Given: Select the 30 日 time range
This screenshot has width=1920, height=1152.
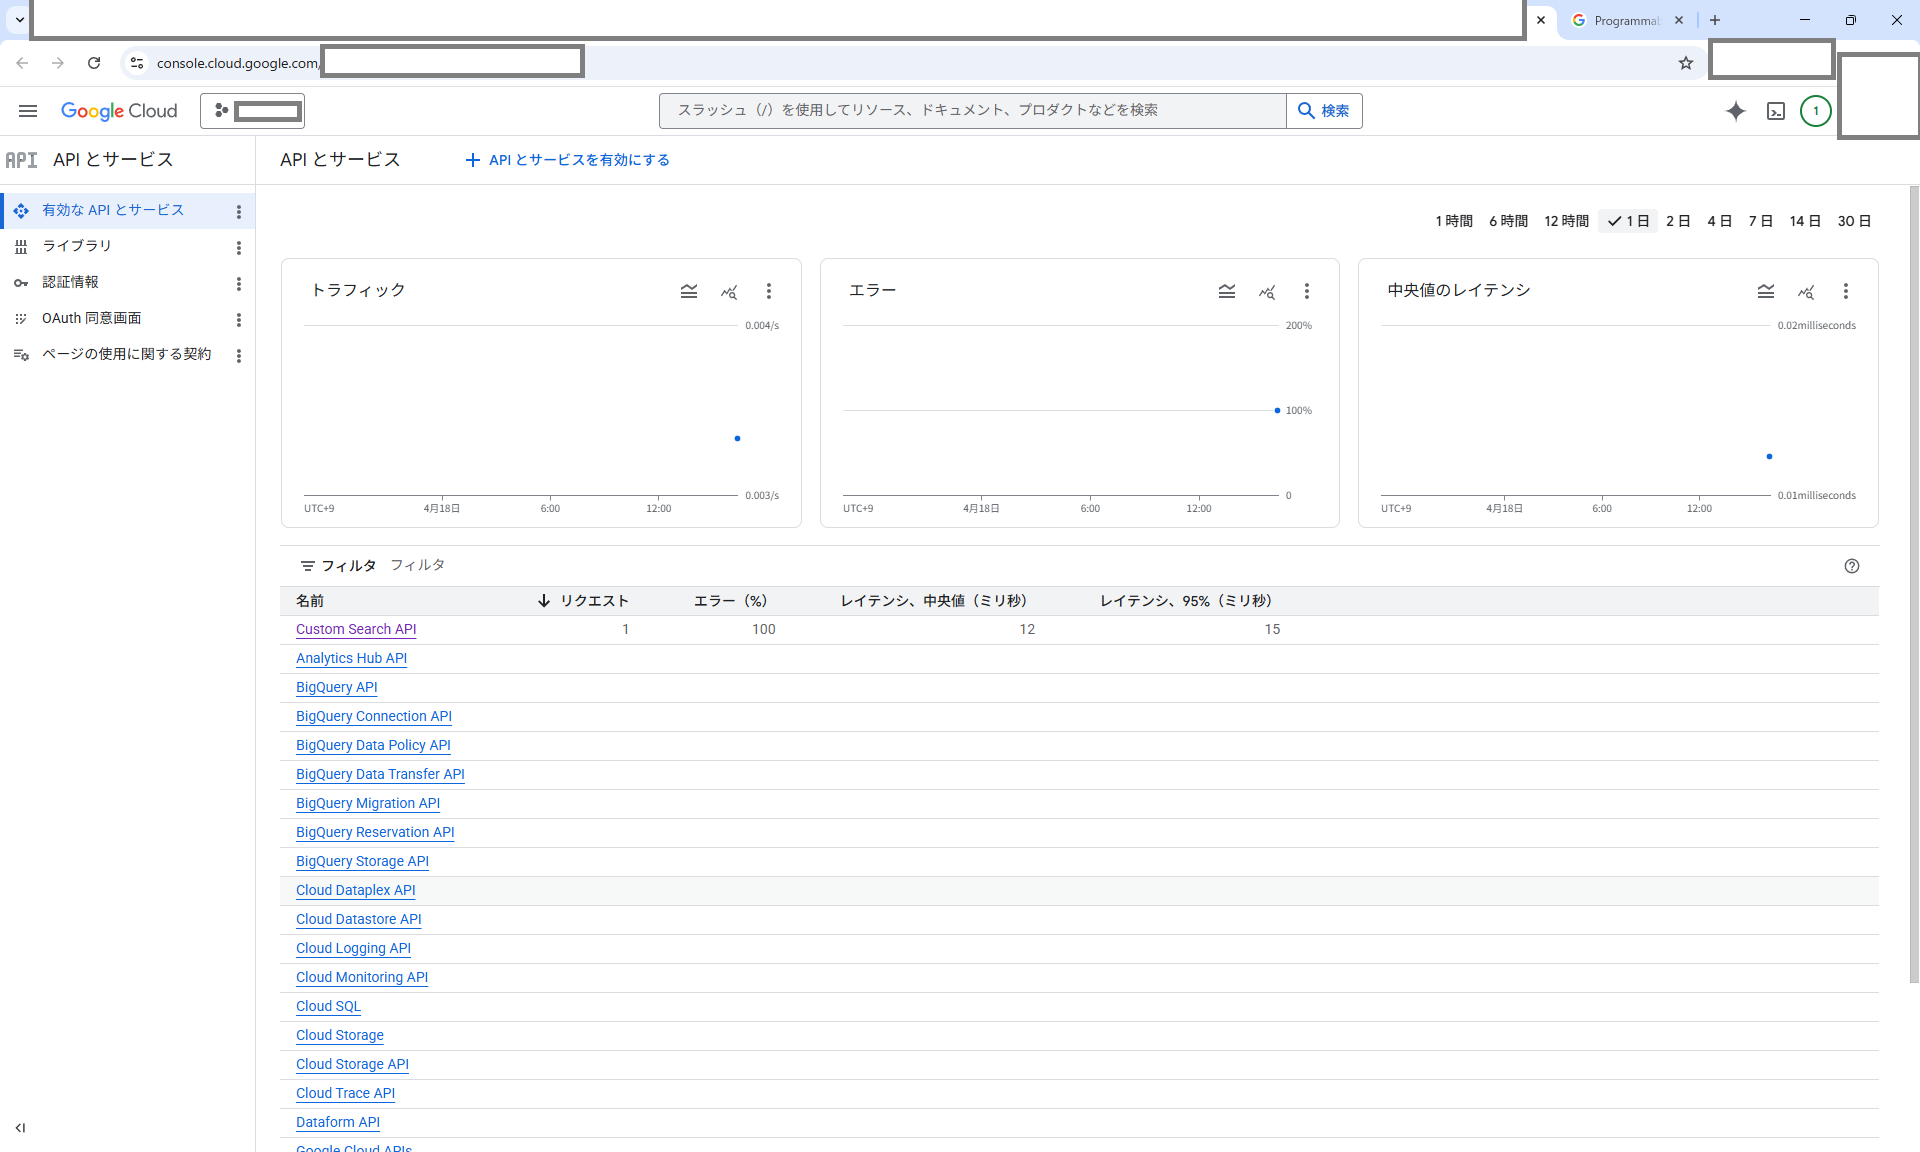Looking at the screenshot, I should (1854, 221).
